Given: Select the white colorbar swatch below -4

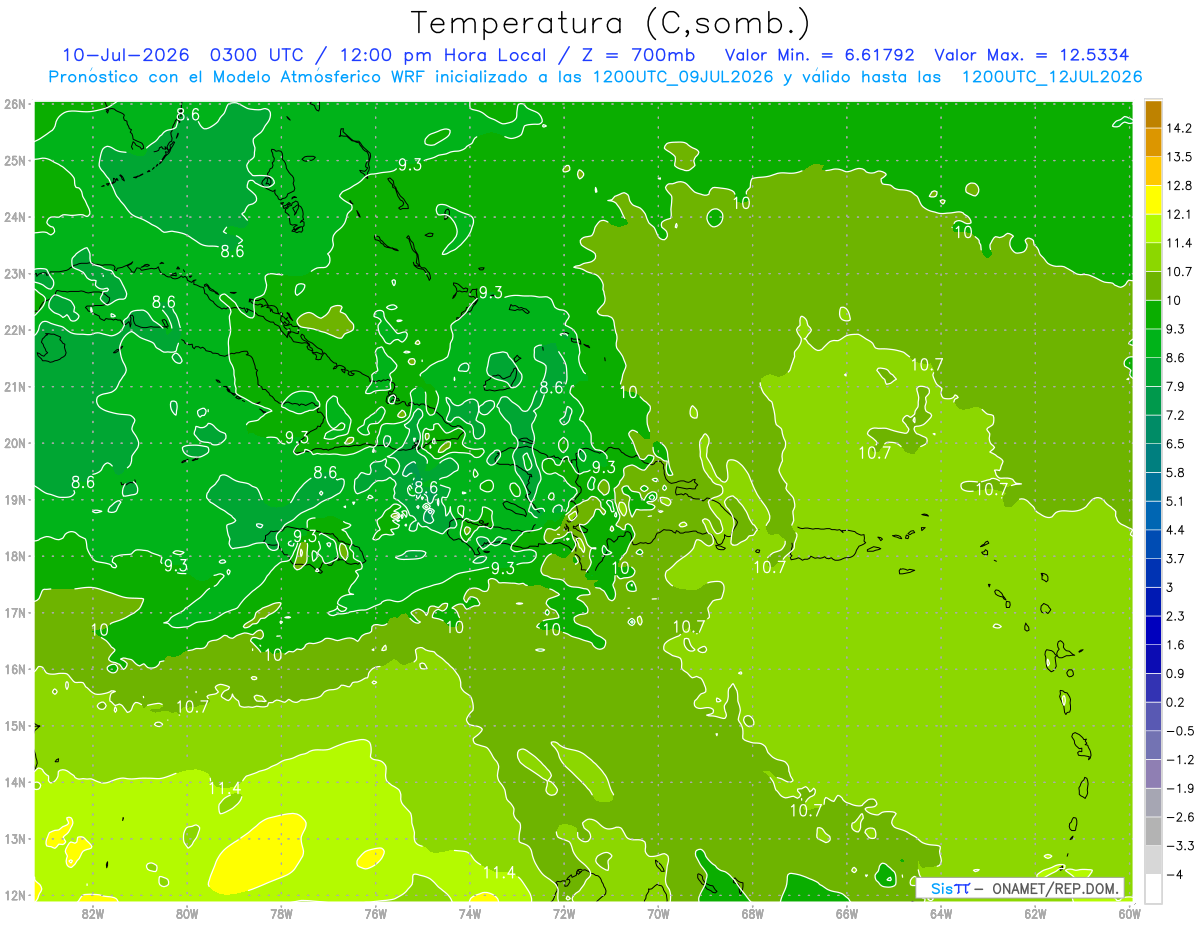Looking at the screenshot, I should (x=1154, y=889).
